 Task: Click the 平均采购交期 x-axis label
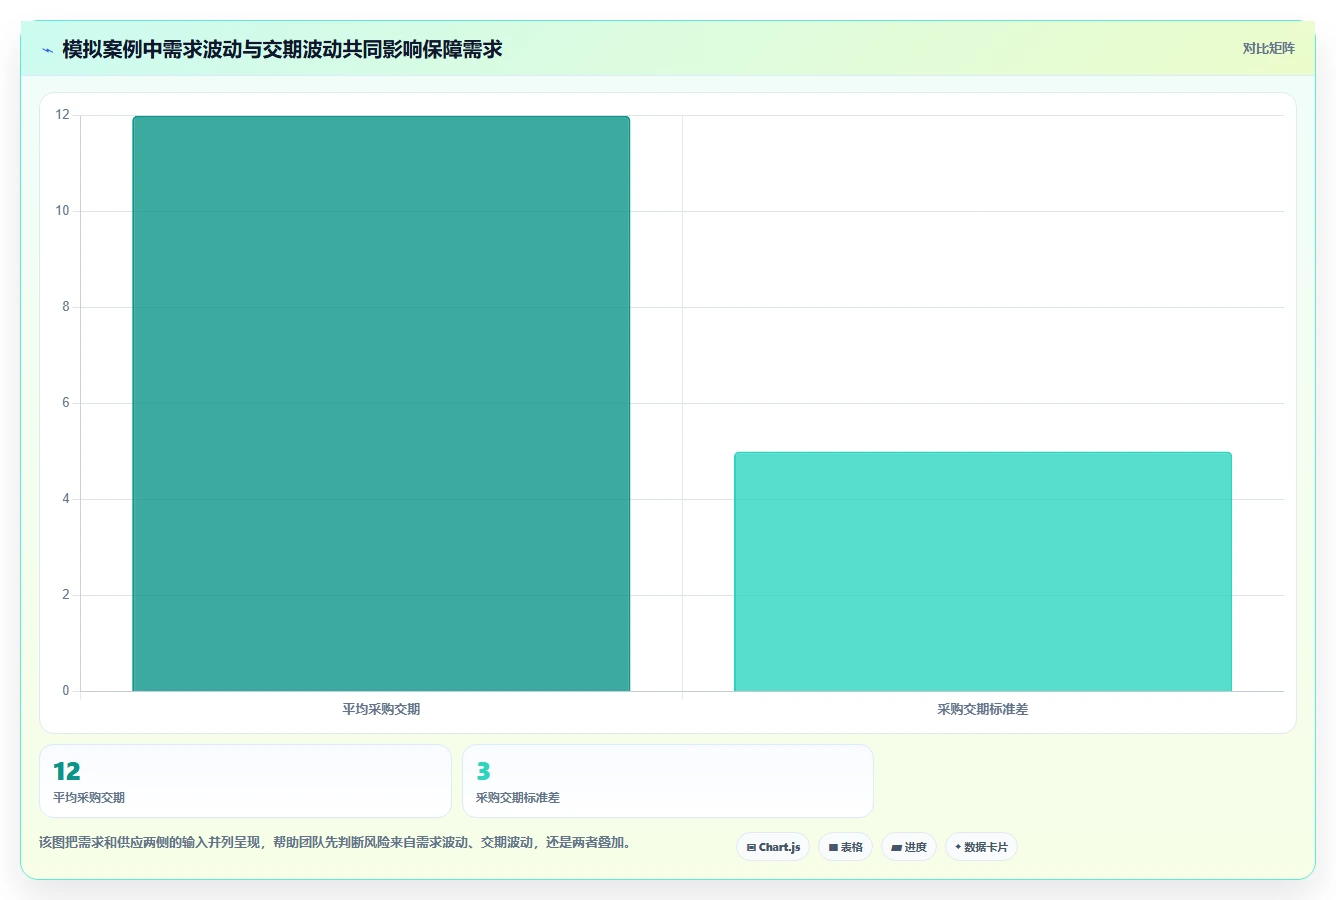(381, 709)
